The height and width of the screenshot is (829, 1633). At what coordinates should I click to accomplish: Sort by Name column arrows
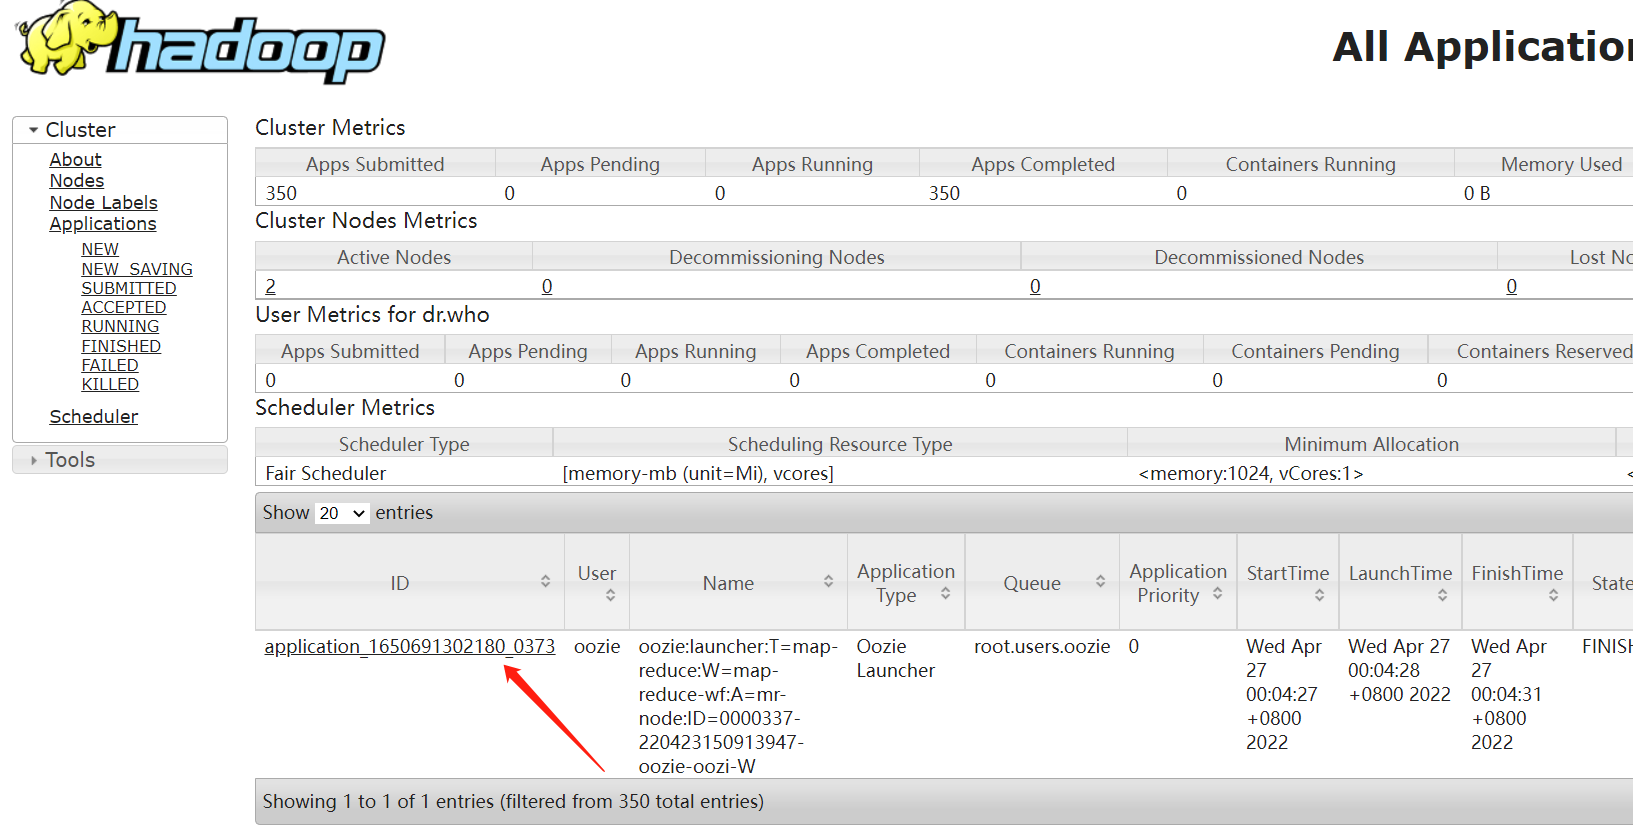[x=828, y=581]
